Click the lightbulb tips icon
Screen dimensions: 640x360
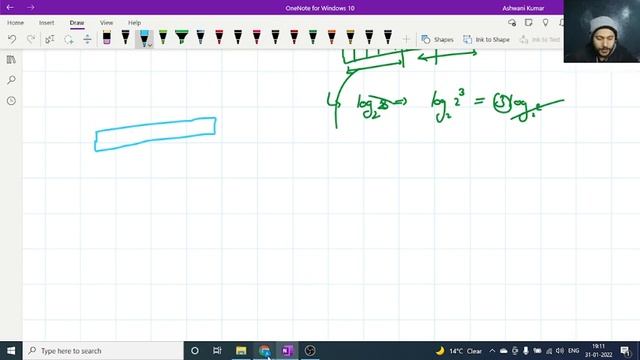(x=545, y=22)
